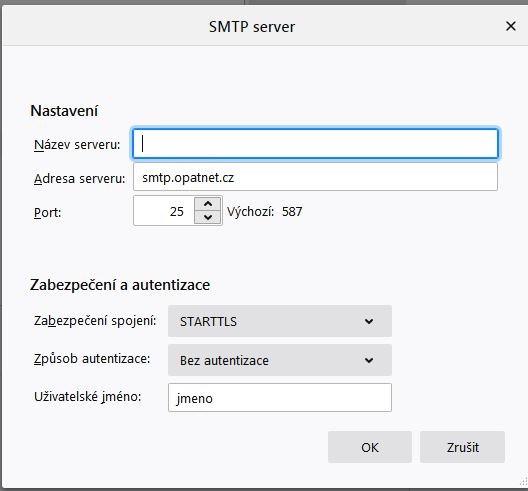Click the SMTP server title bar

pos(252,26)
